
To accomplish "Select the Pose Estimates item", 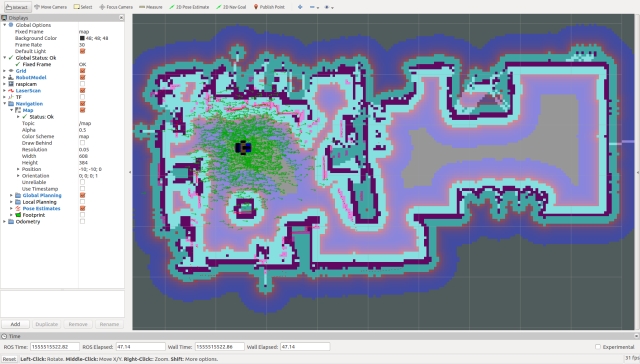I will pyautogui.click(x=41, y=209).
